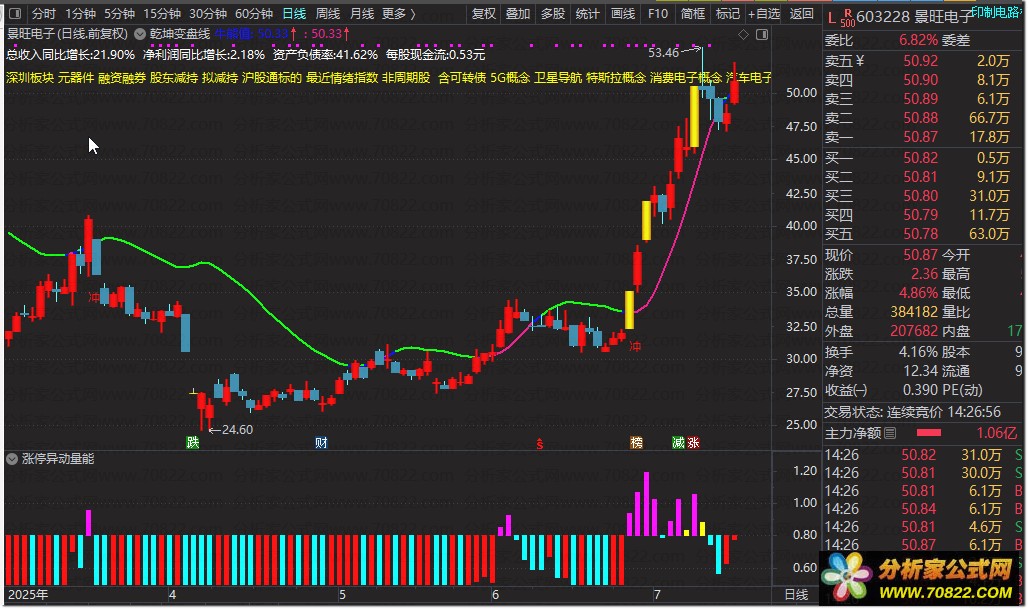
Task: Click the 特斯拉概念 concept tag
Action: [616, 77]
